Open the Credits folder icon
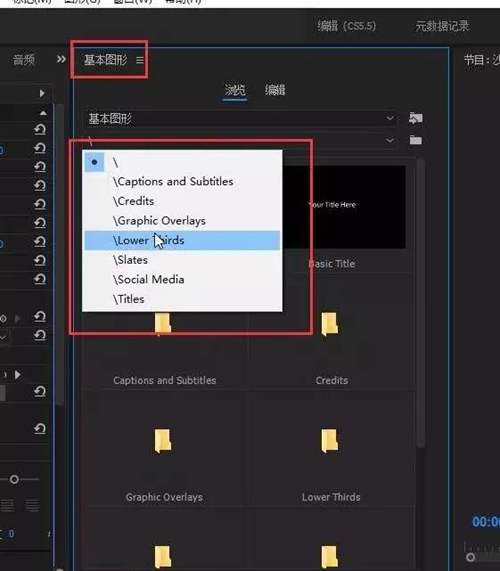The width and height of the screenshot is (500, 571). (330, 323)
